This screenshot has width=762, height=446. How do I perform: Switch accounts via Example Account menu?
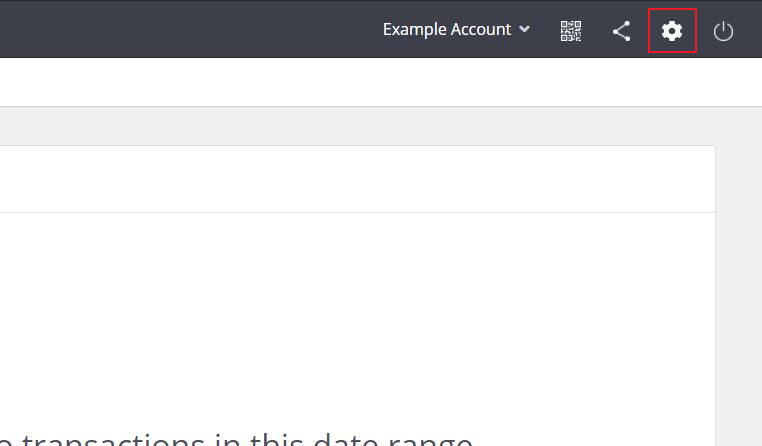coord(456,30)
